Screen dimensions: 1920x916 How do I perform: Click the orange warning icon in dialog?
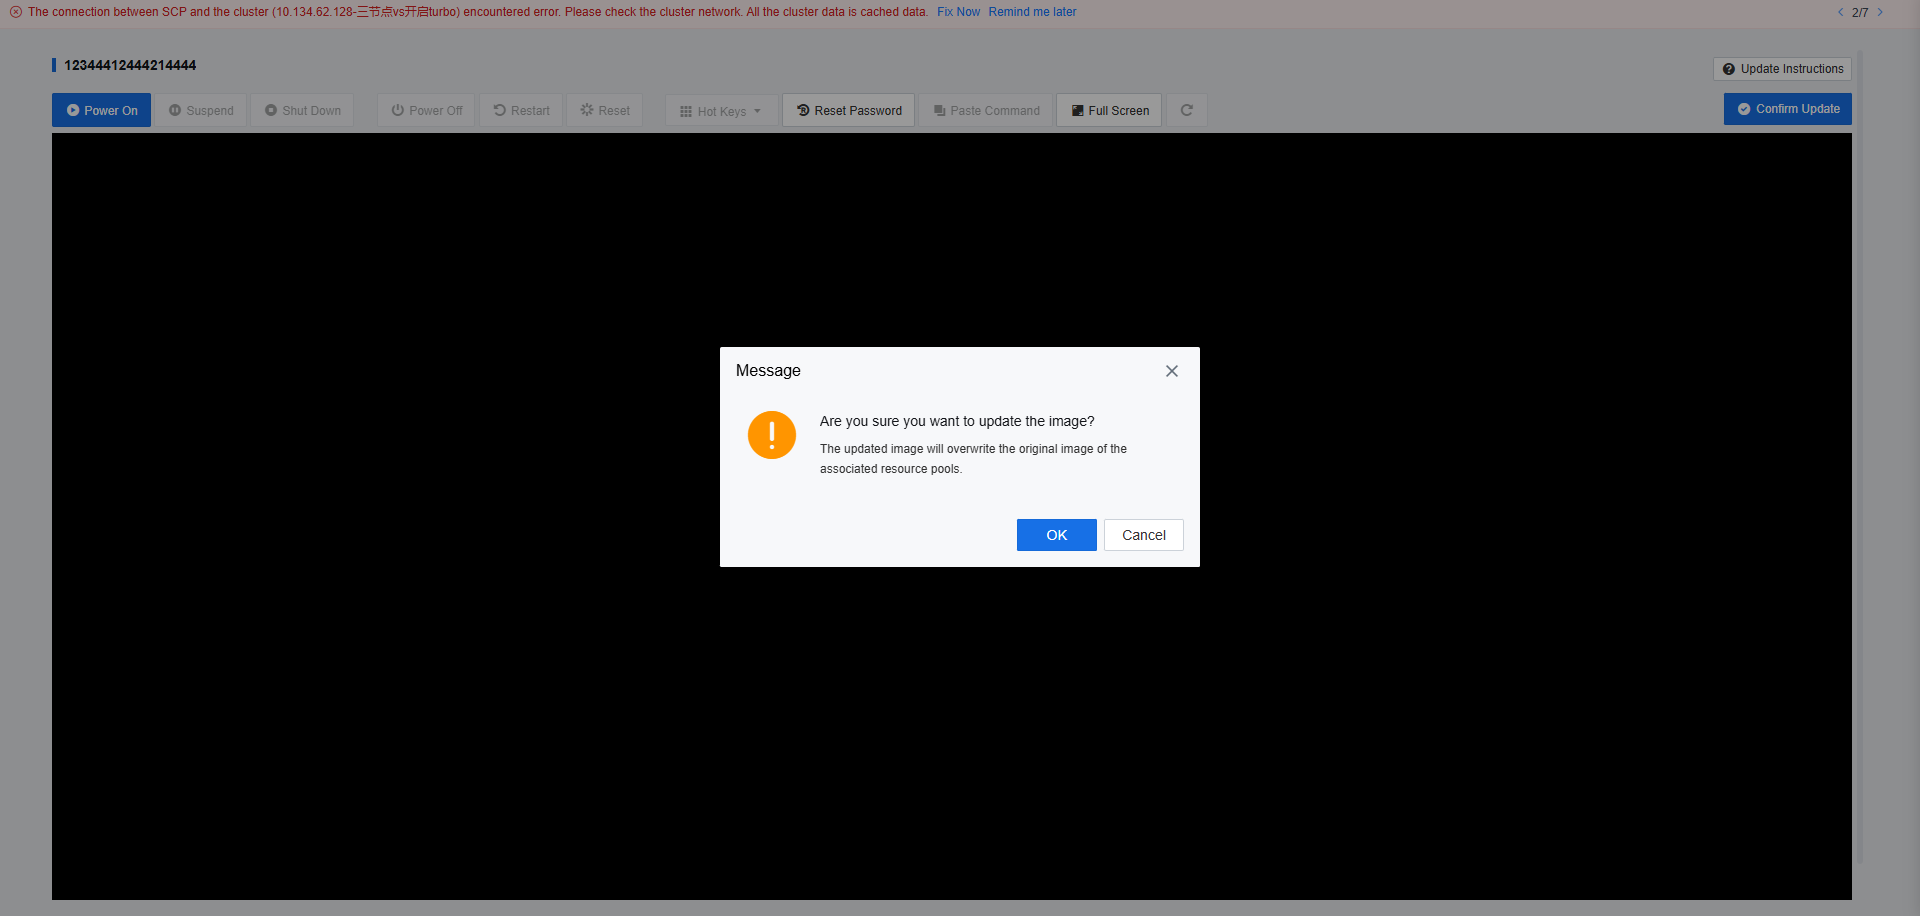tap(772, 435)
